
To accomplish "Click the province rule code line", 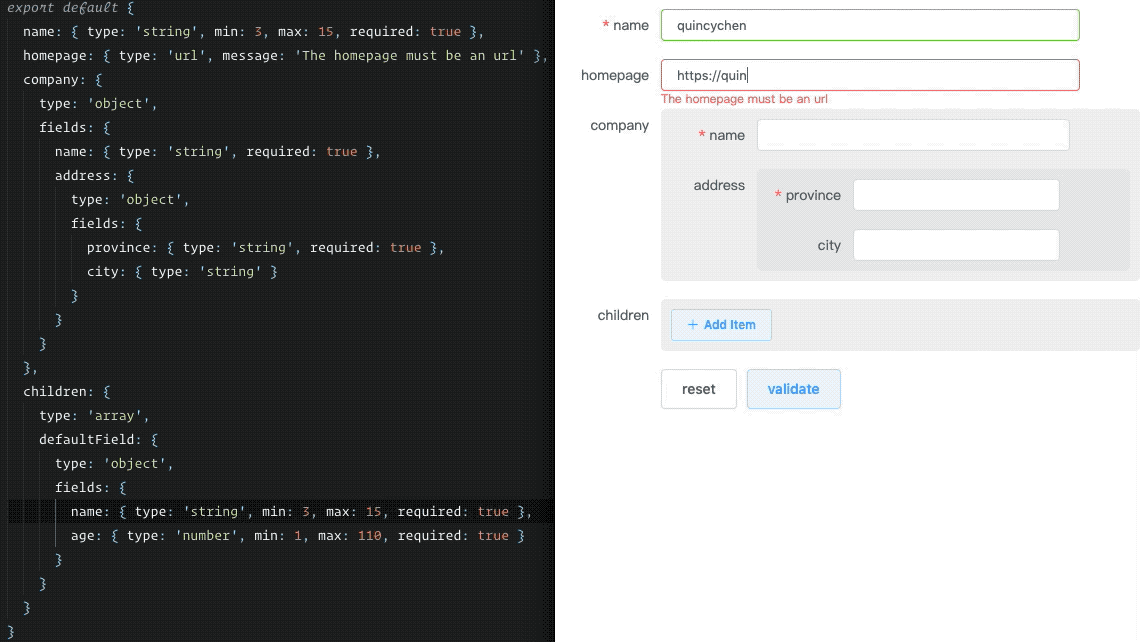I will pyautogui.click(x=266, y=248).
